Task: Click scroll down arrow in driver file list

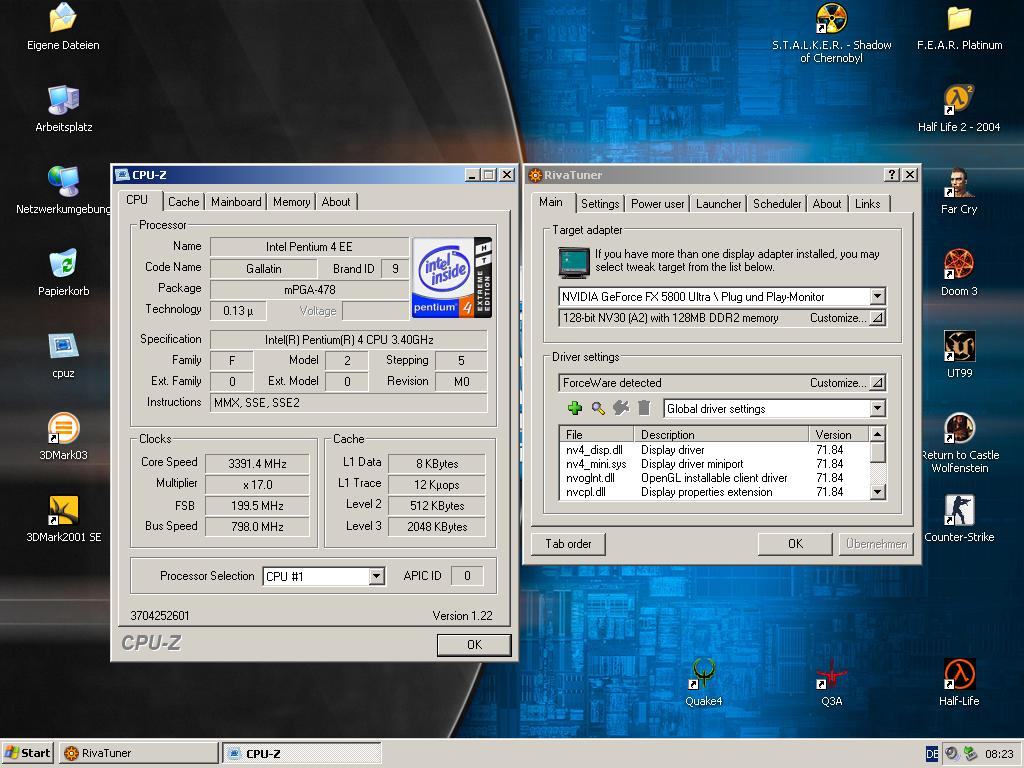Action: pos(878,492)
